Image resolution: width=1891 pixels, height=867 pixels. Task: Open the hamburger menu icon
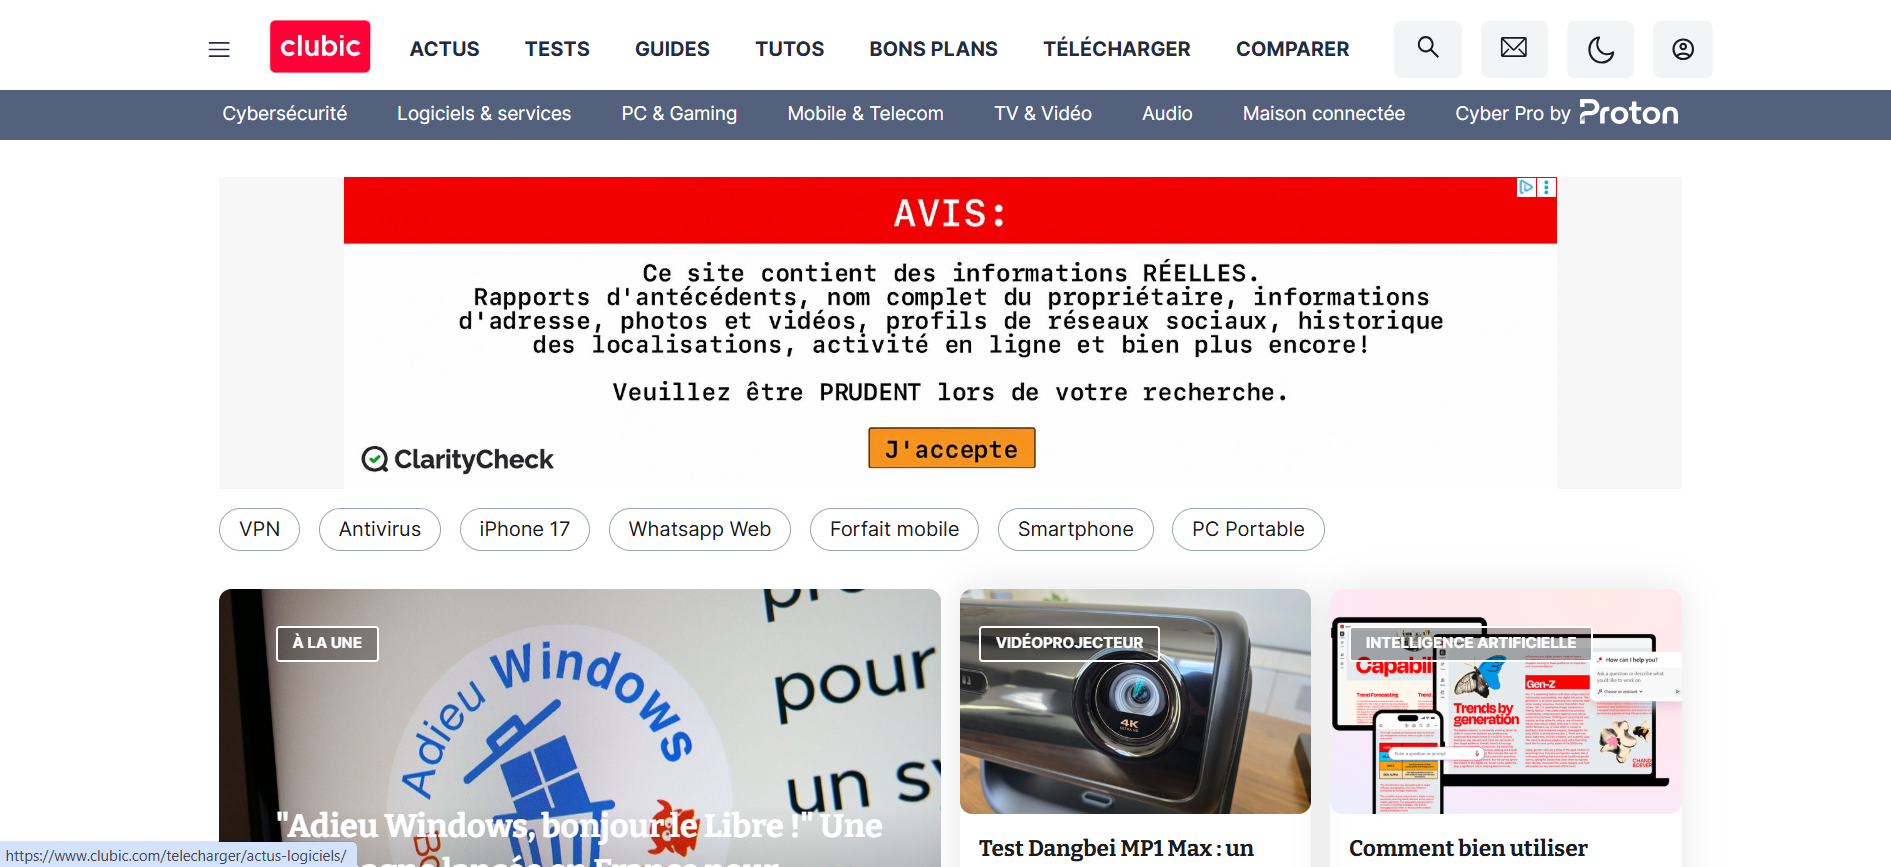coord(219,49)
